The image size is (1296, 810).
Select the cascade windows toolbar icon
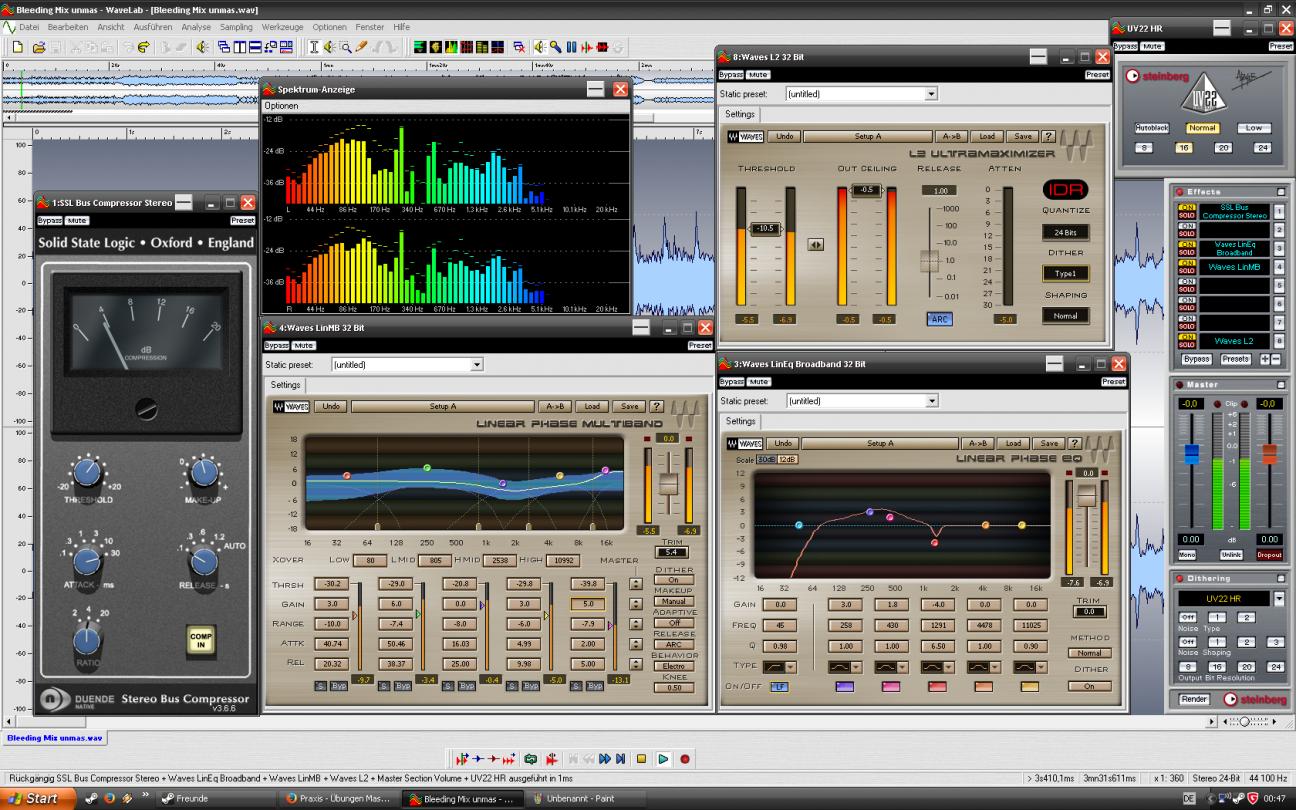(224, 47)
